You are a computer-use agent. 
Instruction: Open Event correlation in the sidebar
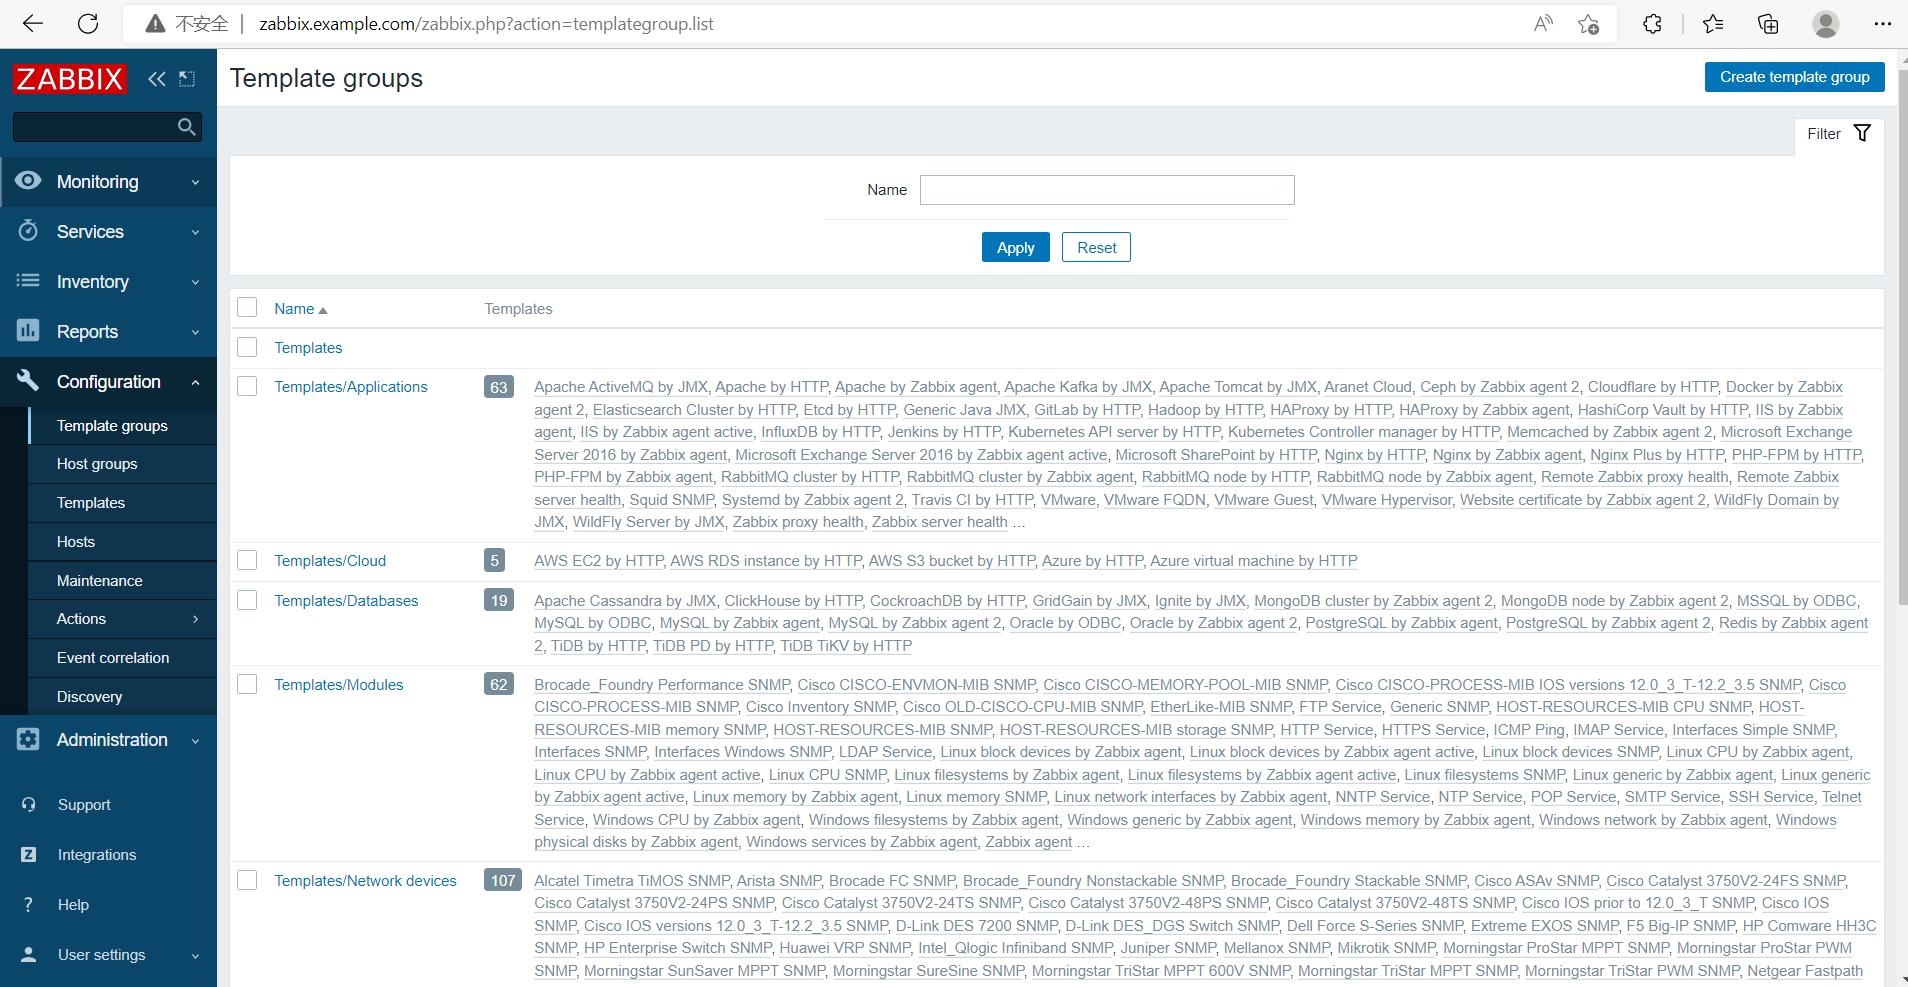[113, 658]
